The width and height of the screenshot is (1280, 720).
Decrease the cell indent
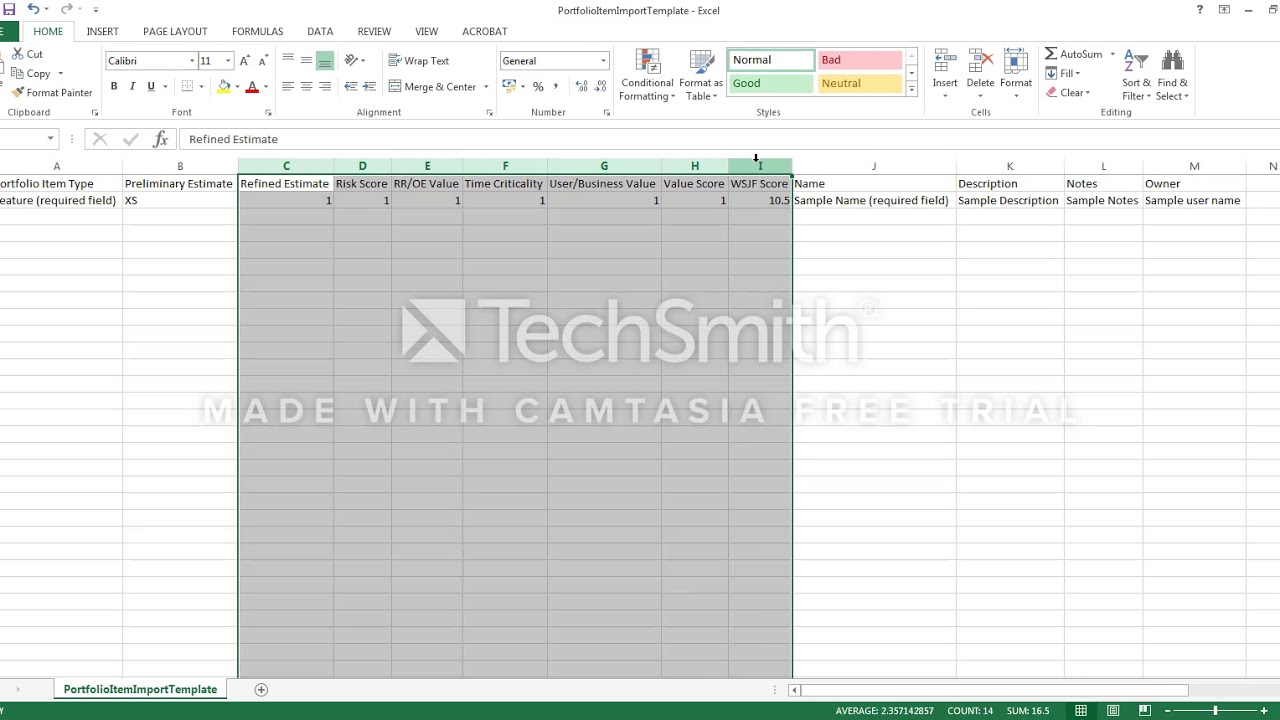point(351,87)
